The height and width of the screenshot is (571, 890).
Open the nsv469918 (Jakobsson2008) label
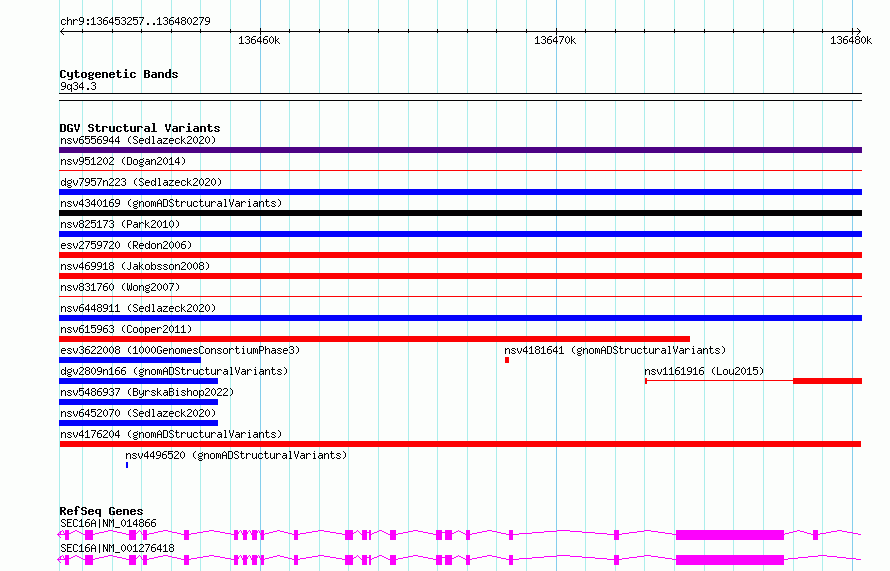click(x=135, y=266)
